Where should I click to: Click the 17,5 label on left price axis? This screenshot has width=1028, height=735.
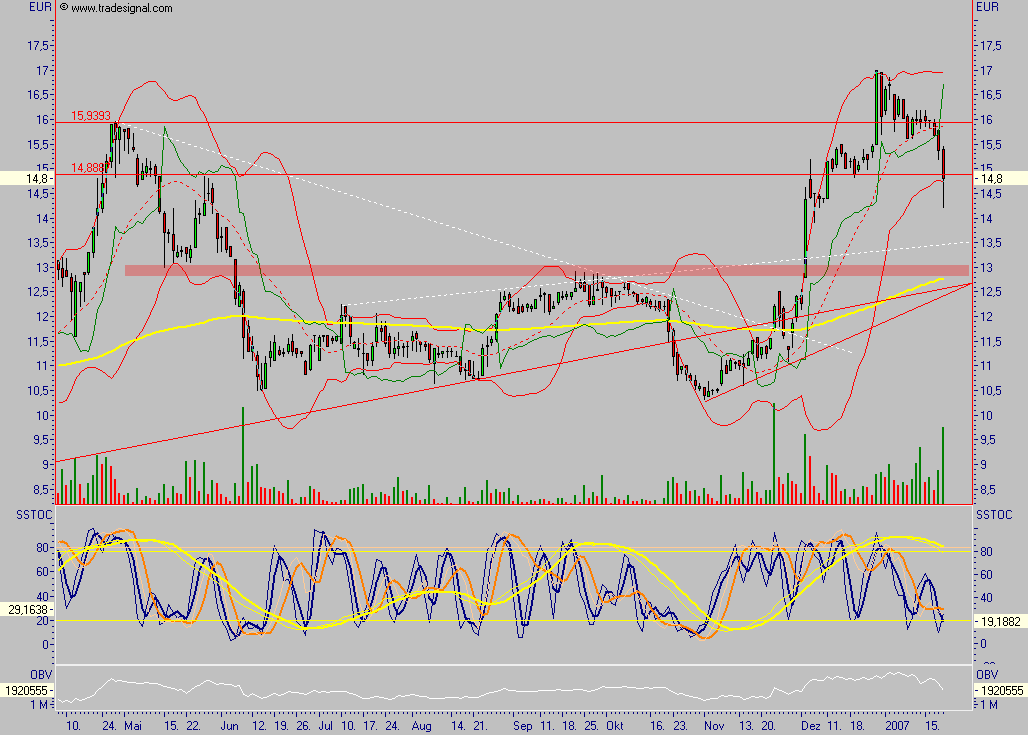pos(38,45)
